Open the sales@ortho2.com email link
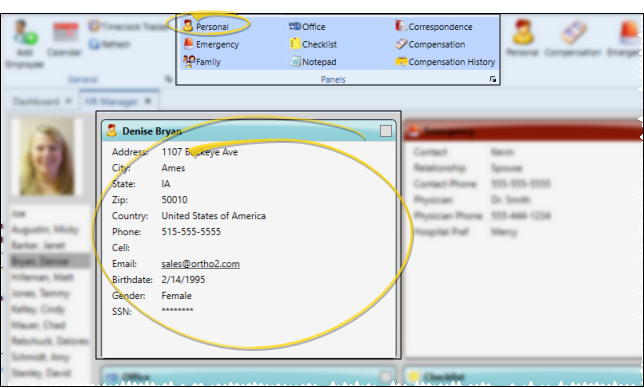The width and height of the screenshot is (644, 388). click(200, 264)
